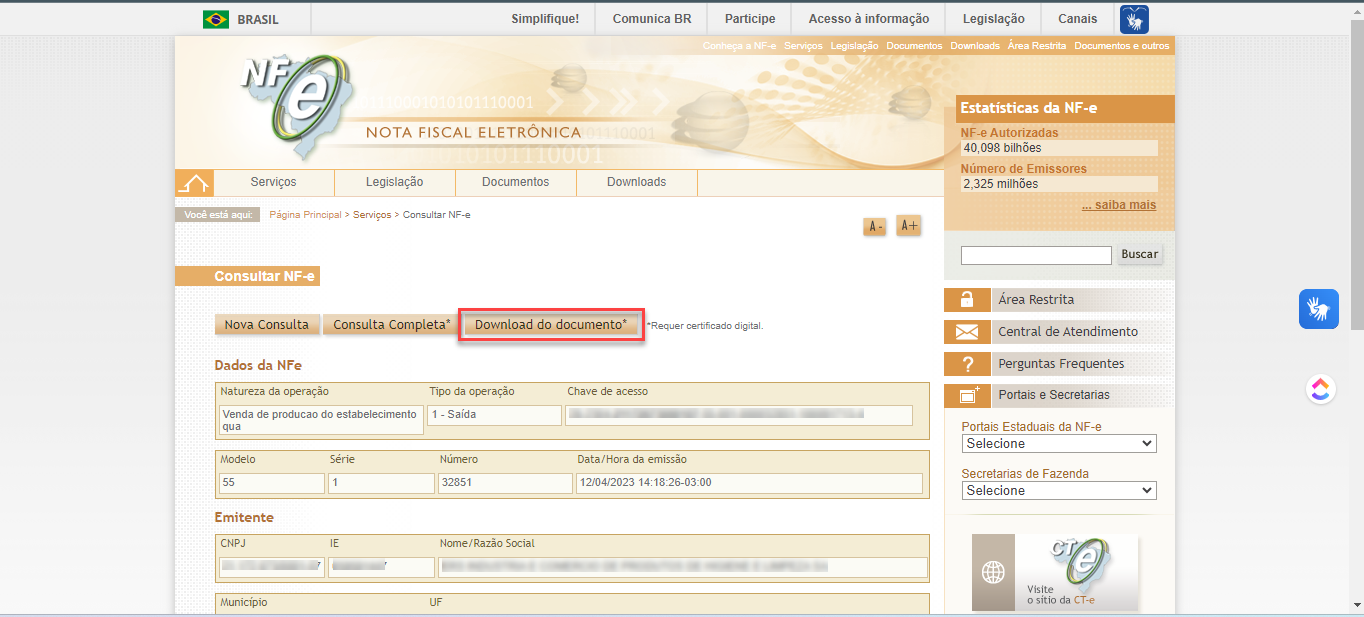Click Documentos link in top header

click(x=914, y=46)
